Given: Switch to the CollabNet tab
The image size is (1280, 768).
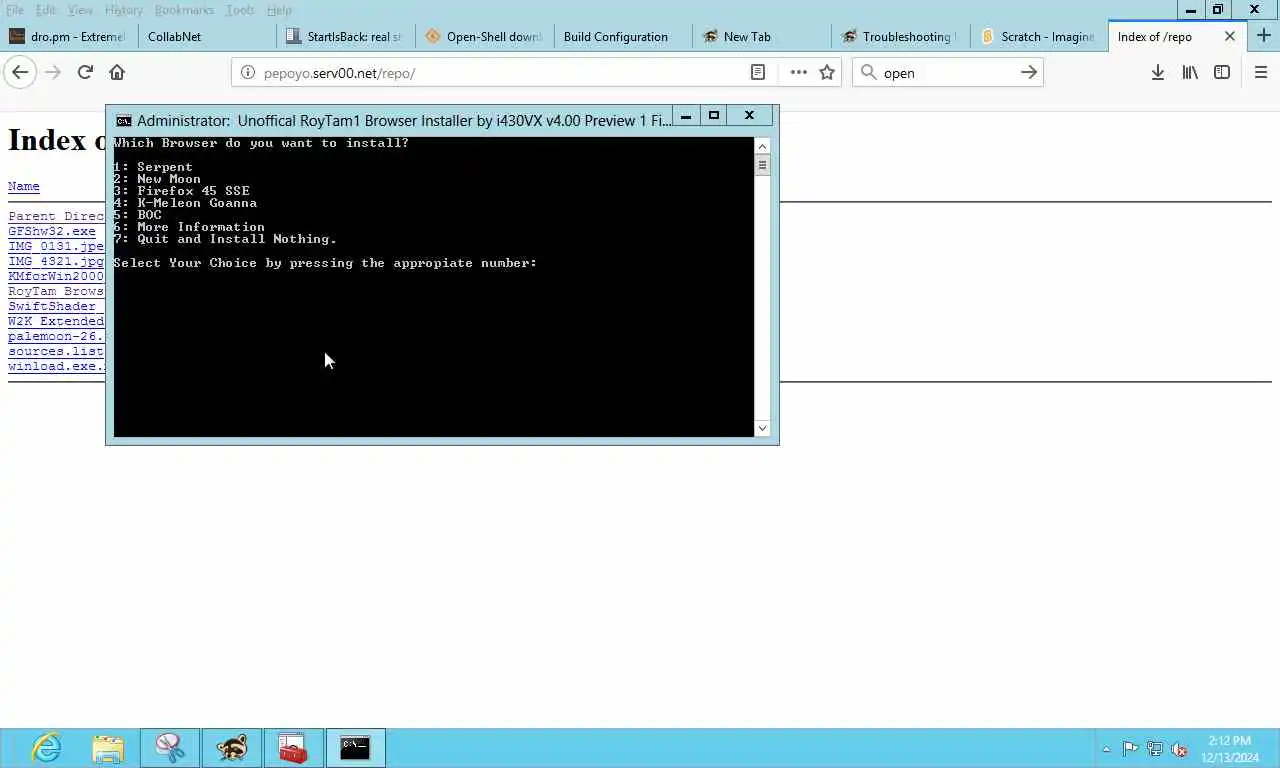Looking at the screenshot, I should coord(207,36).
